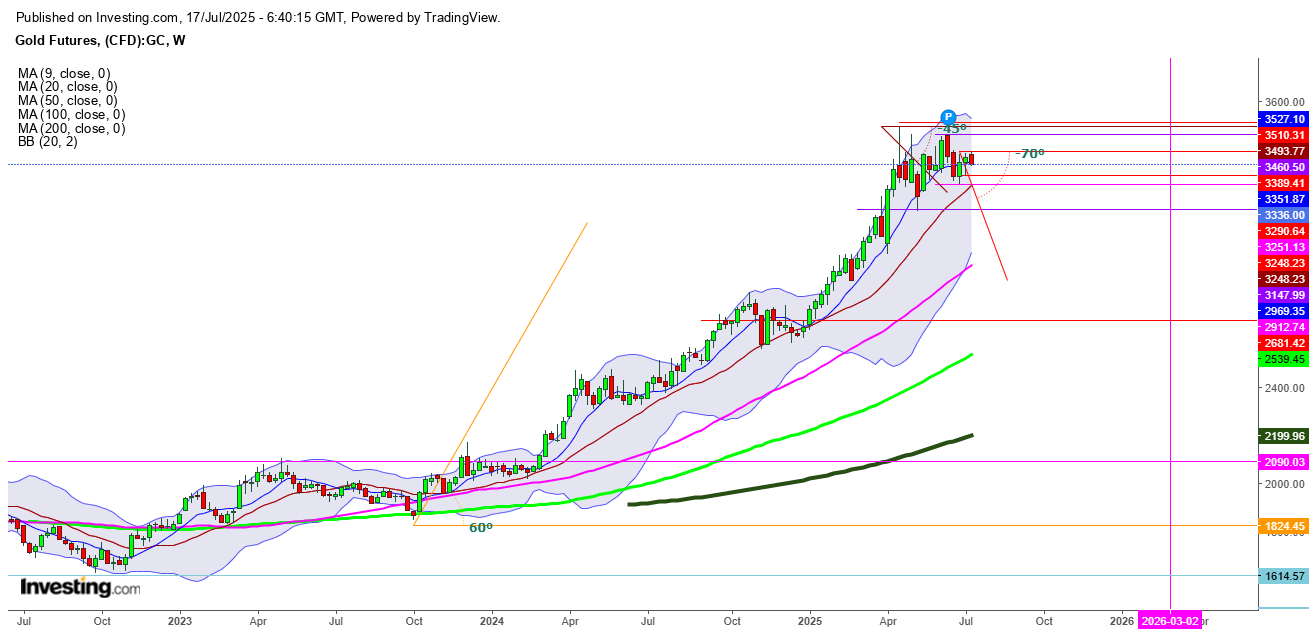Screen dimensions: 1316x634
Task: Click the green 2539.45 price label
Action: [x=1283, y=359]
